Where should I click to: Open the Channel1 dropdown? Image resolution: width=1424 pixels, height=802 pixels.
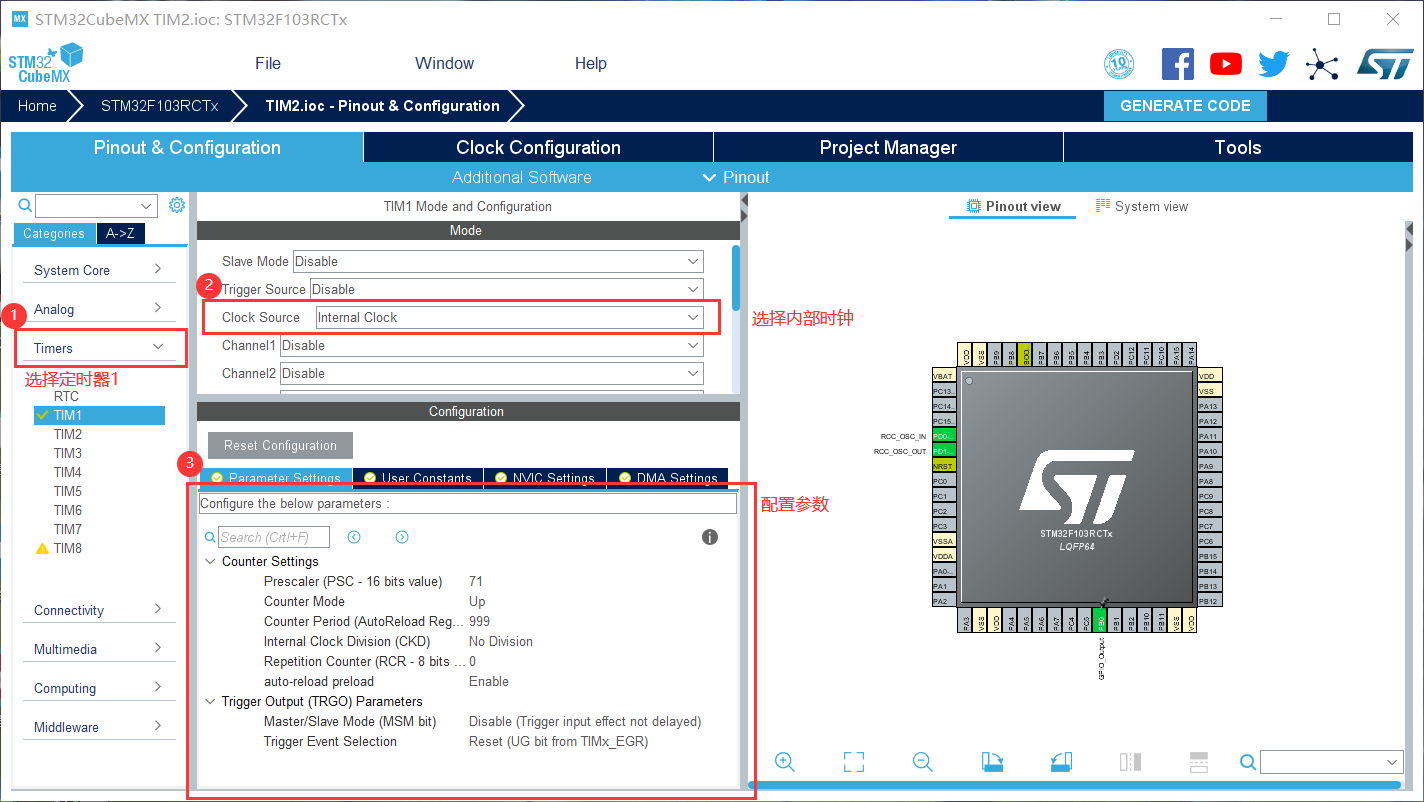point(492,345)
